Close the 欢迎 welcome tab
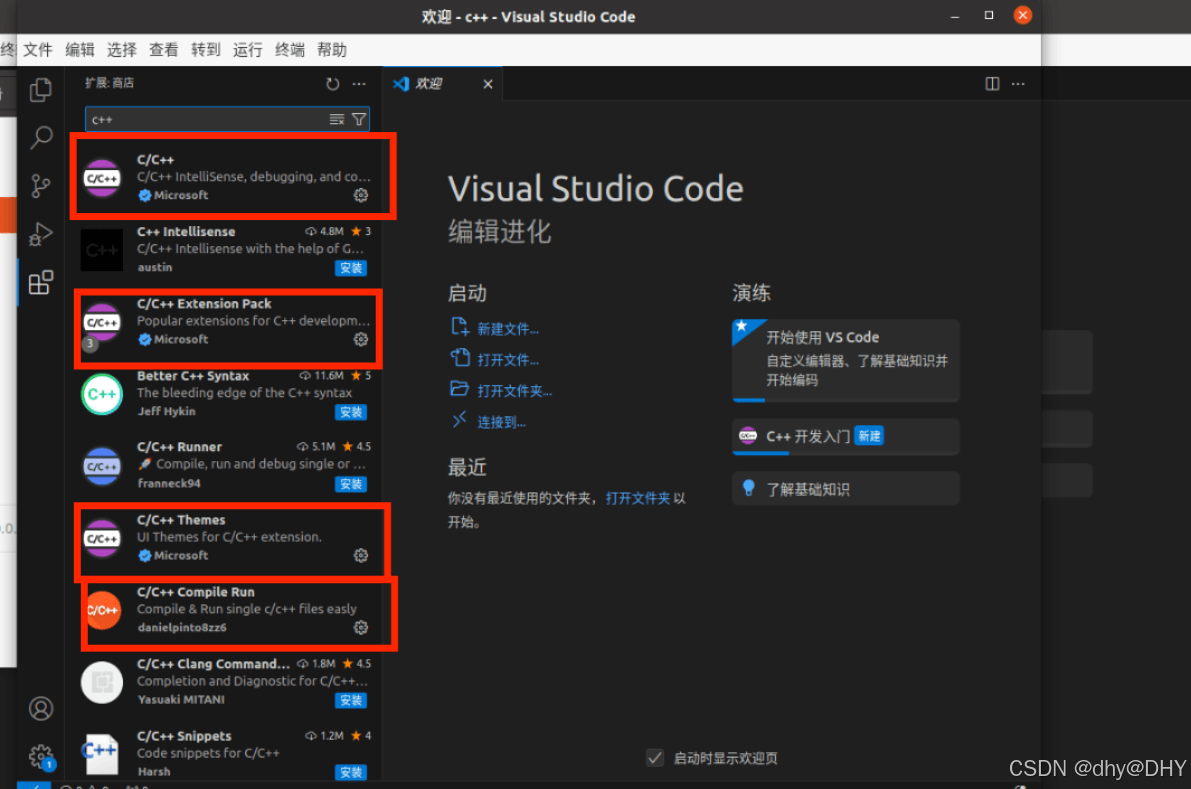This screenshot has width=1191, height=789. pyautogui.click(x=488, y=84)
